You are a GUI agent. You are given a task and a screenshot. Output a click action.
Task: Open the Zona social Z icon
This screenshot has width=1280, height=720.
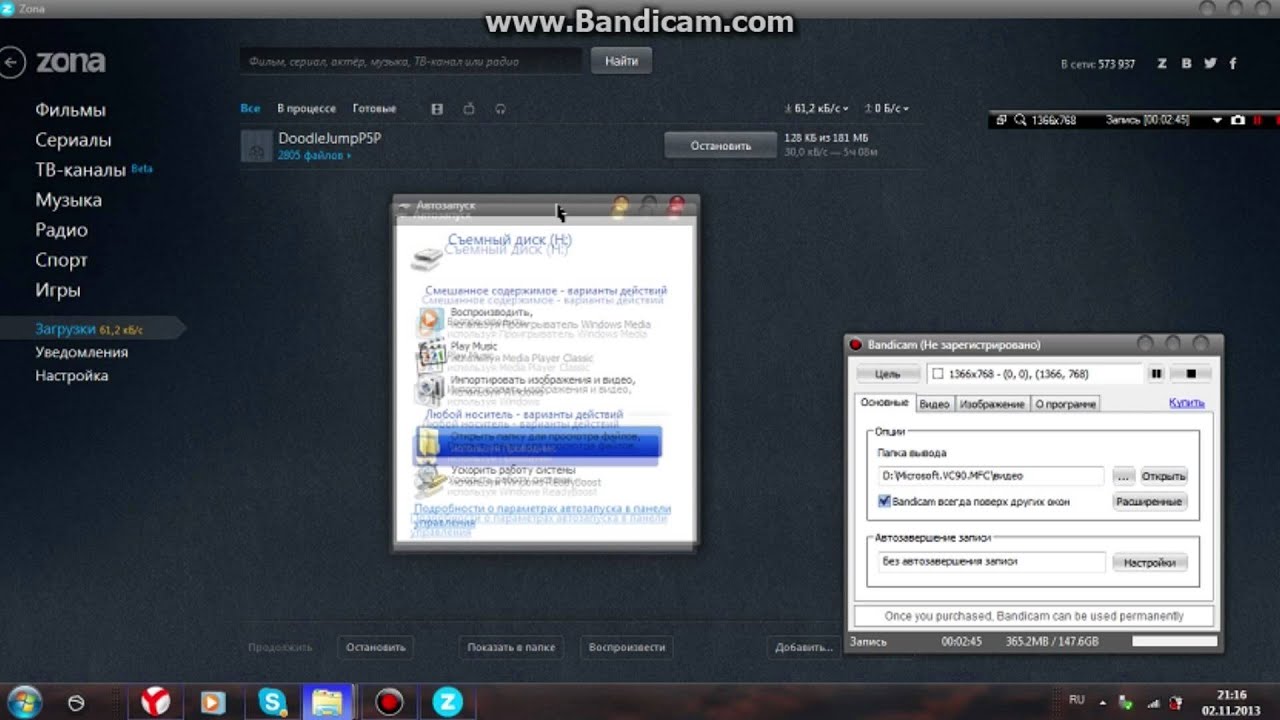1162,63
